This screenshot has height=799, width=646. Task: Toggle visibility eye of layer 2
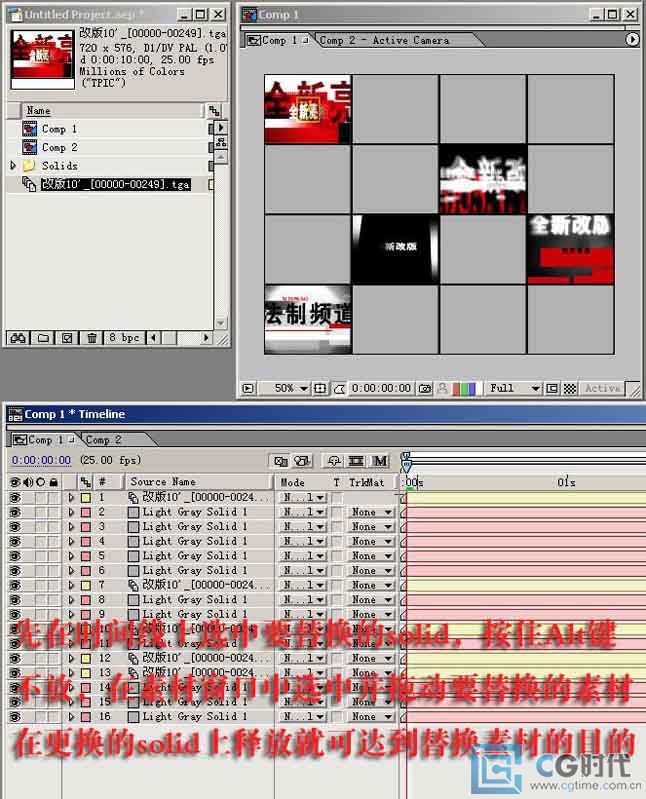coord(14,512)
